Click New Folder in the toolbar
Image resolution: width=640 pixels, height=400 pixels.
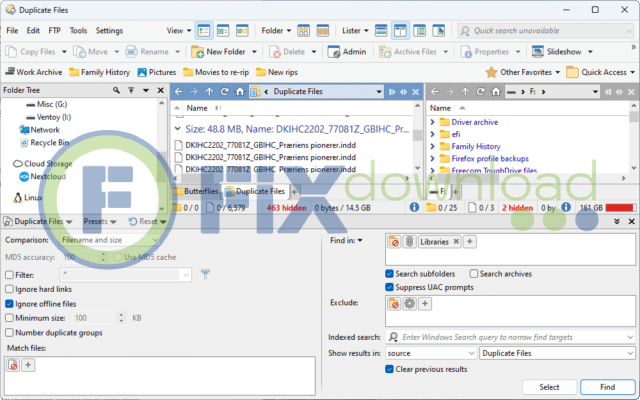[218, 51]
